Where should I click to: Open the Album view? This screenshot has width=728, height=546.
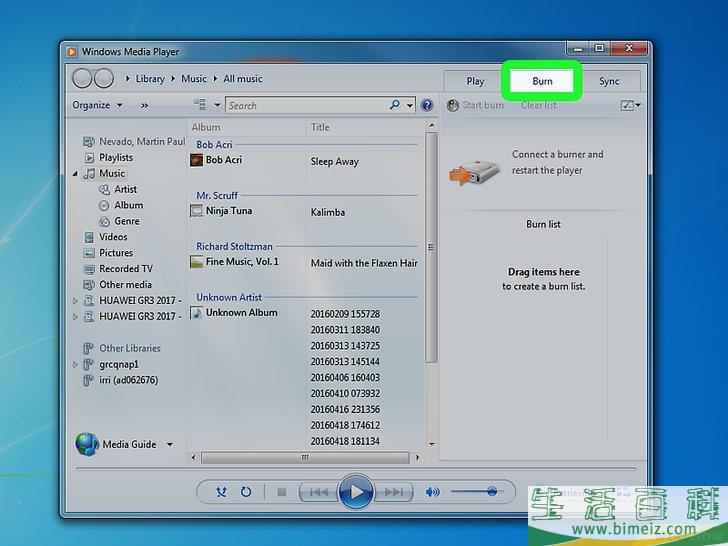point(129,205)
